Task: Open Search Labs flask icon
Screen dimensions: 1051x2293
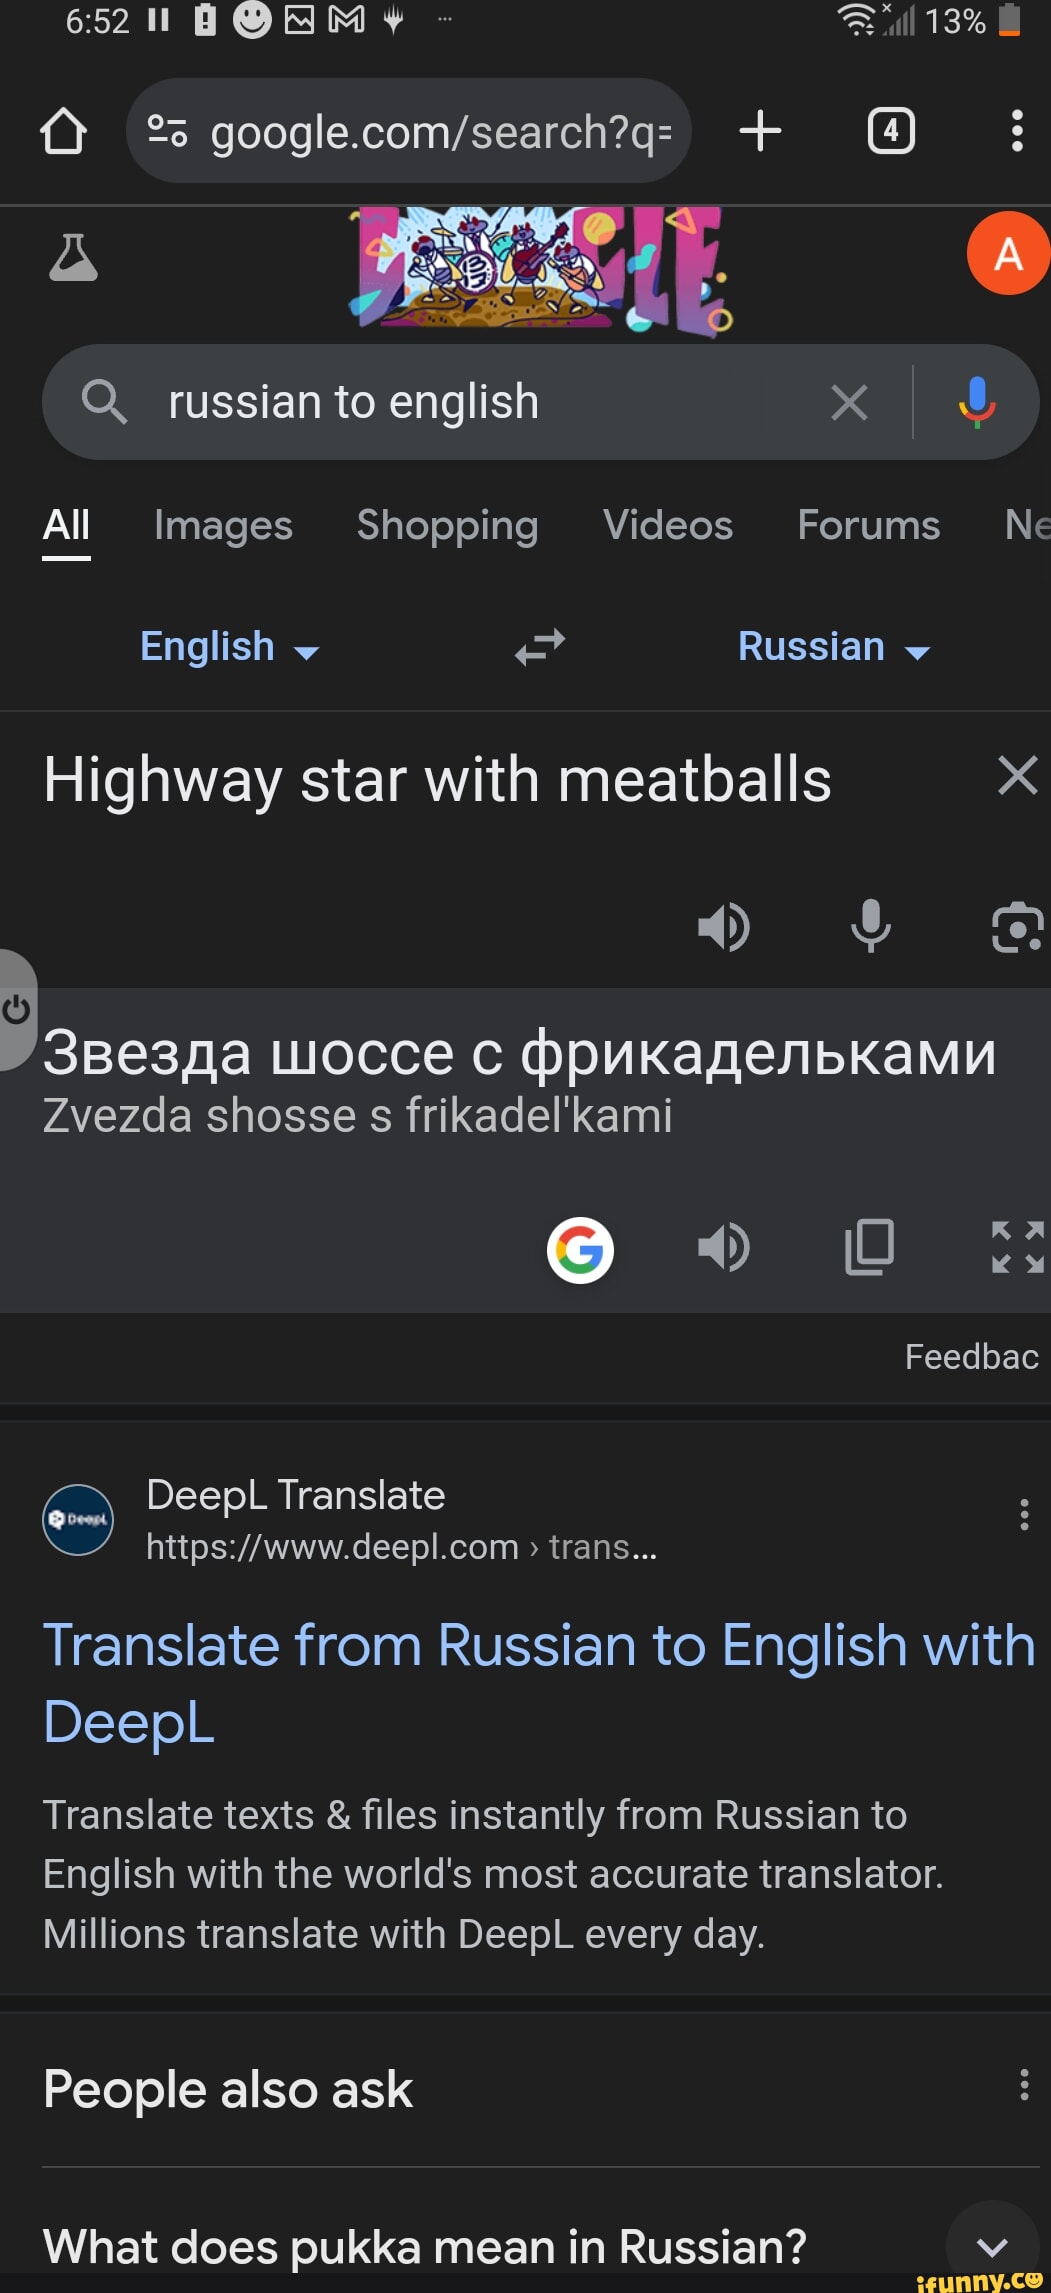Action: pyautogui.click(x=73, y=258)
